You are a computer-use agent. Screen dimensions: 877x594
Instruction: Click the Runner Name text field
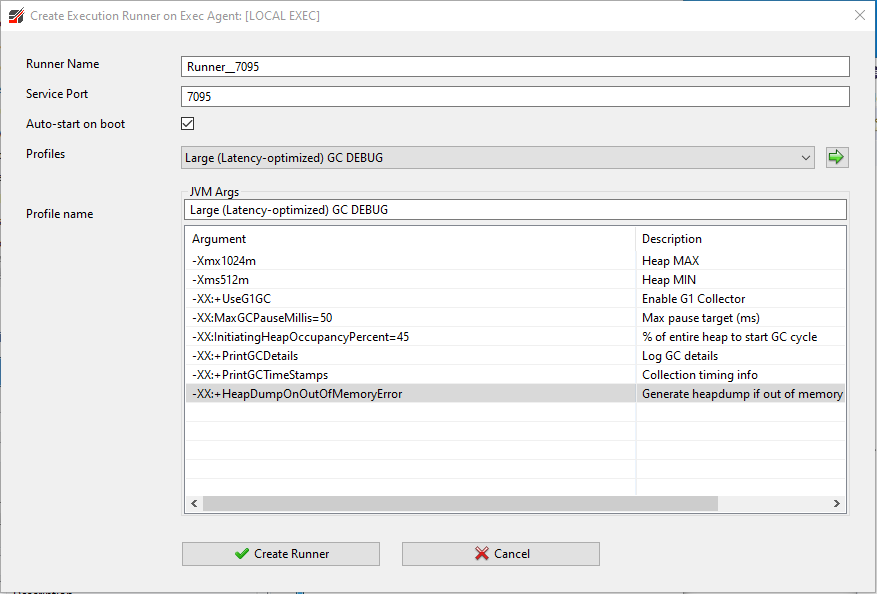[x=515, y=66]
